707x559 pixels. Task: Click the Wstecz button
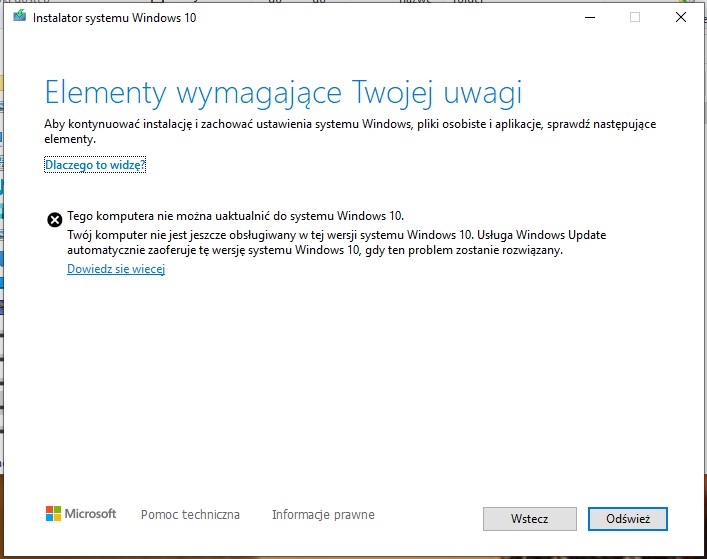point(530,519)
